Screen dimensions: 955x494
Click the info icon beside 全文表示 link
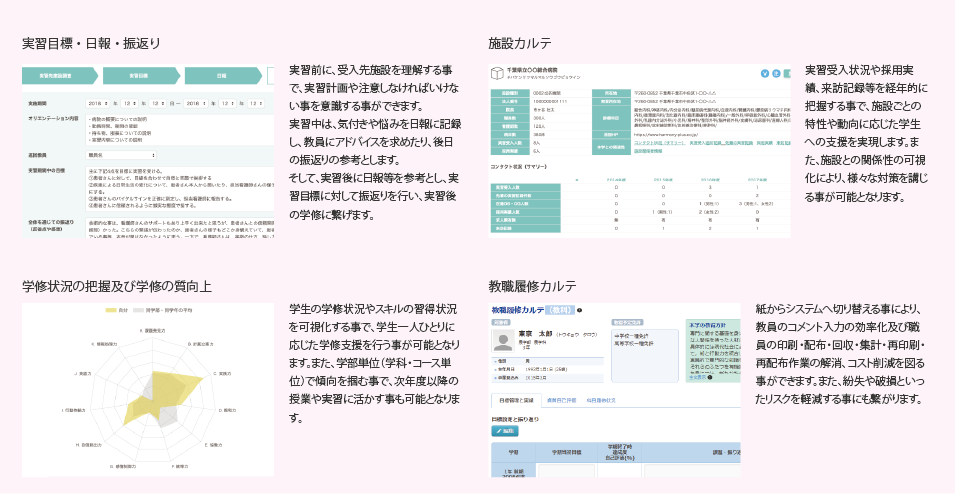pos(710,378)
